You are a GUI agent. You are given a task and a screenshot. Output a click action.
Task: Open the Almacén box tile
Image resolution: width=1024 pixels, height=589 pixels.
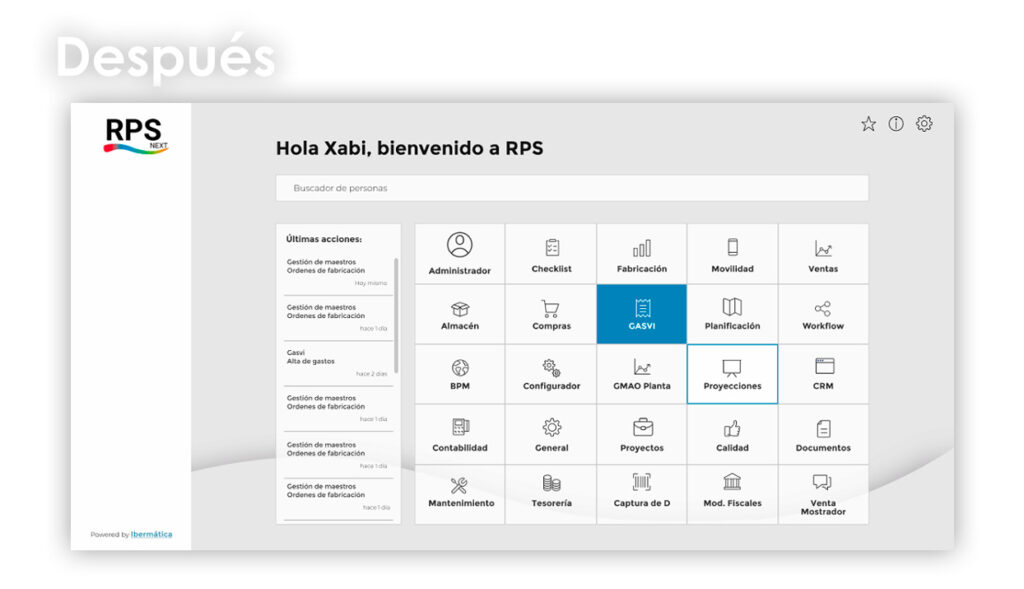tap(459, 314)
